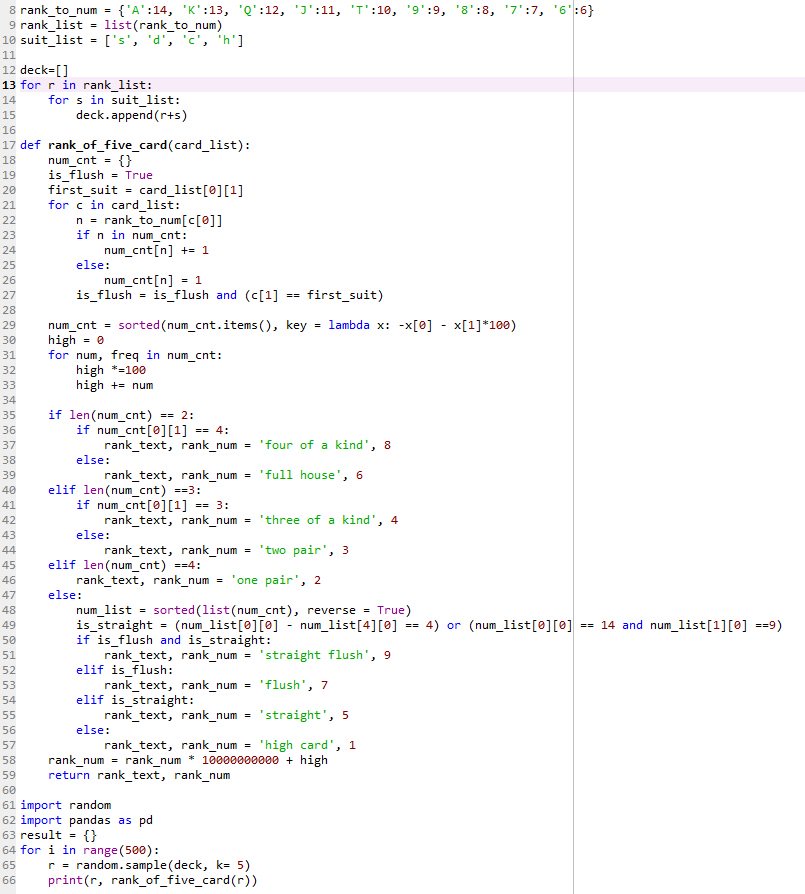Screen dimensions: 805x894
Task: Click 'num_cnt = {}' line
Action: (90, 160)
